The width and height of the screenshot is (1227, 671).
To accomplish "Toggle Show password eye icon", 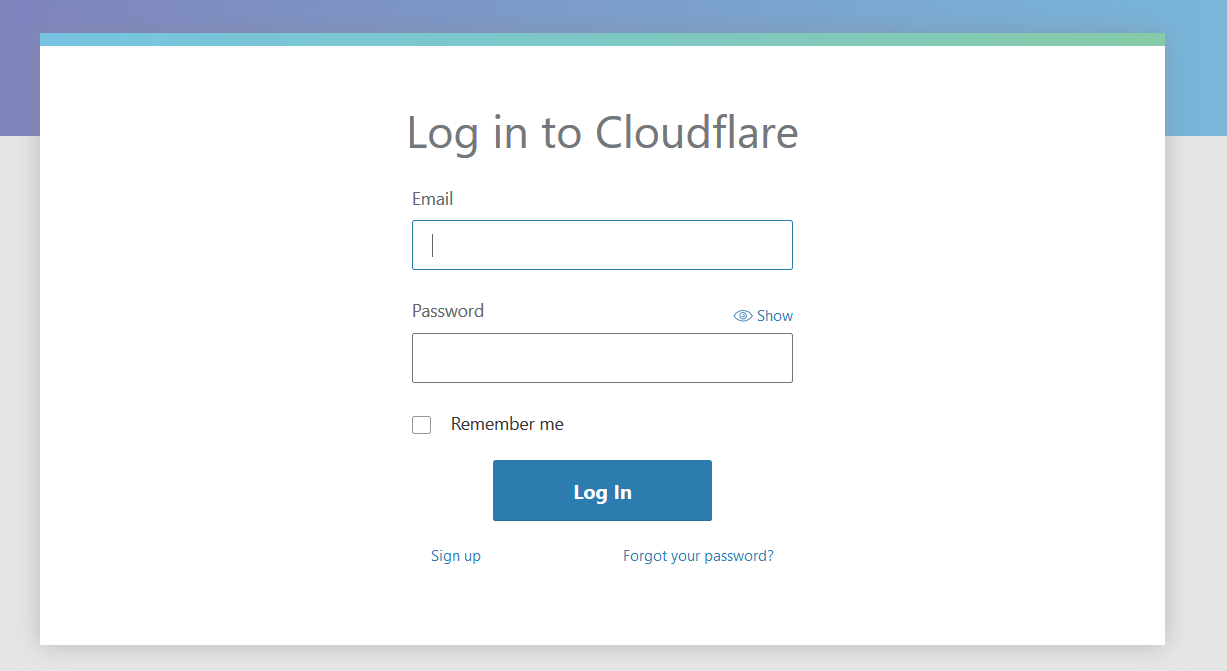I will (x=743, y=316).
